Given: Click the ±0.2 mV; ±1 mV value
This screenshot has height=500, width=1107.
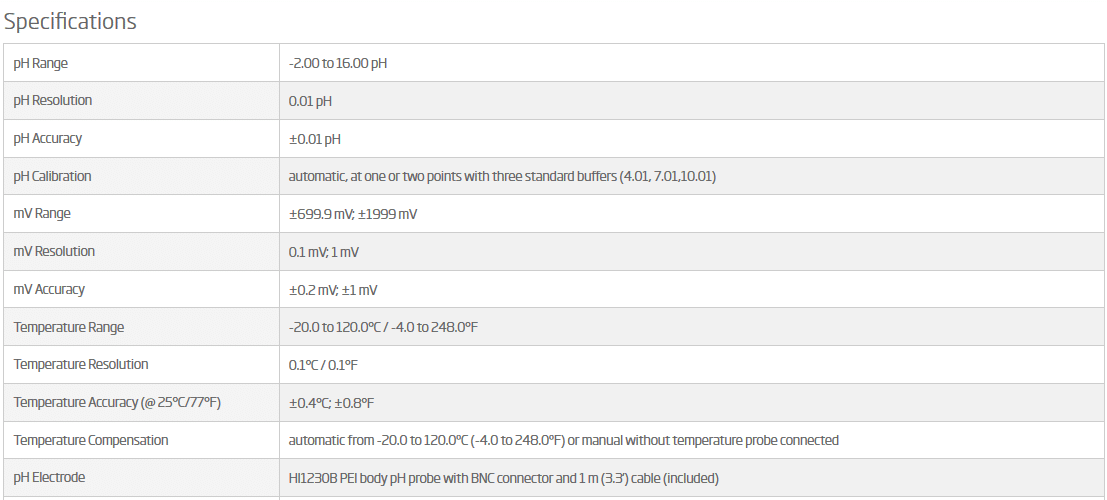Looking at the screenshot, I should point(333,290).
